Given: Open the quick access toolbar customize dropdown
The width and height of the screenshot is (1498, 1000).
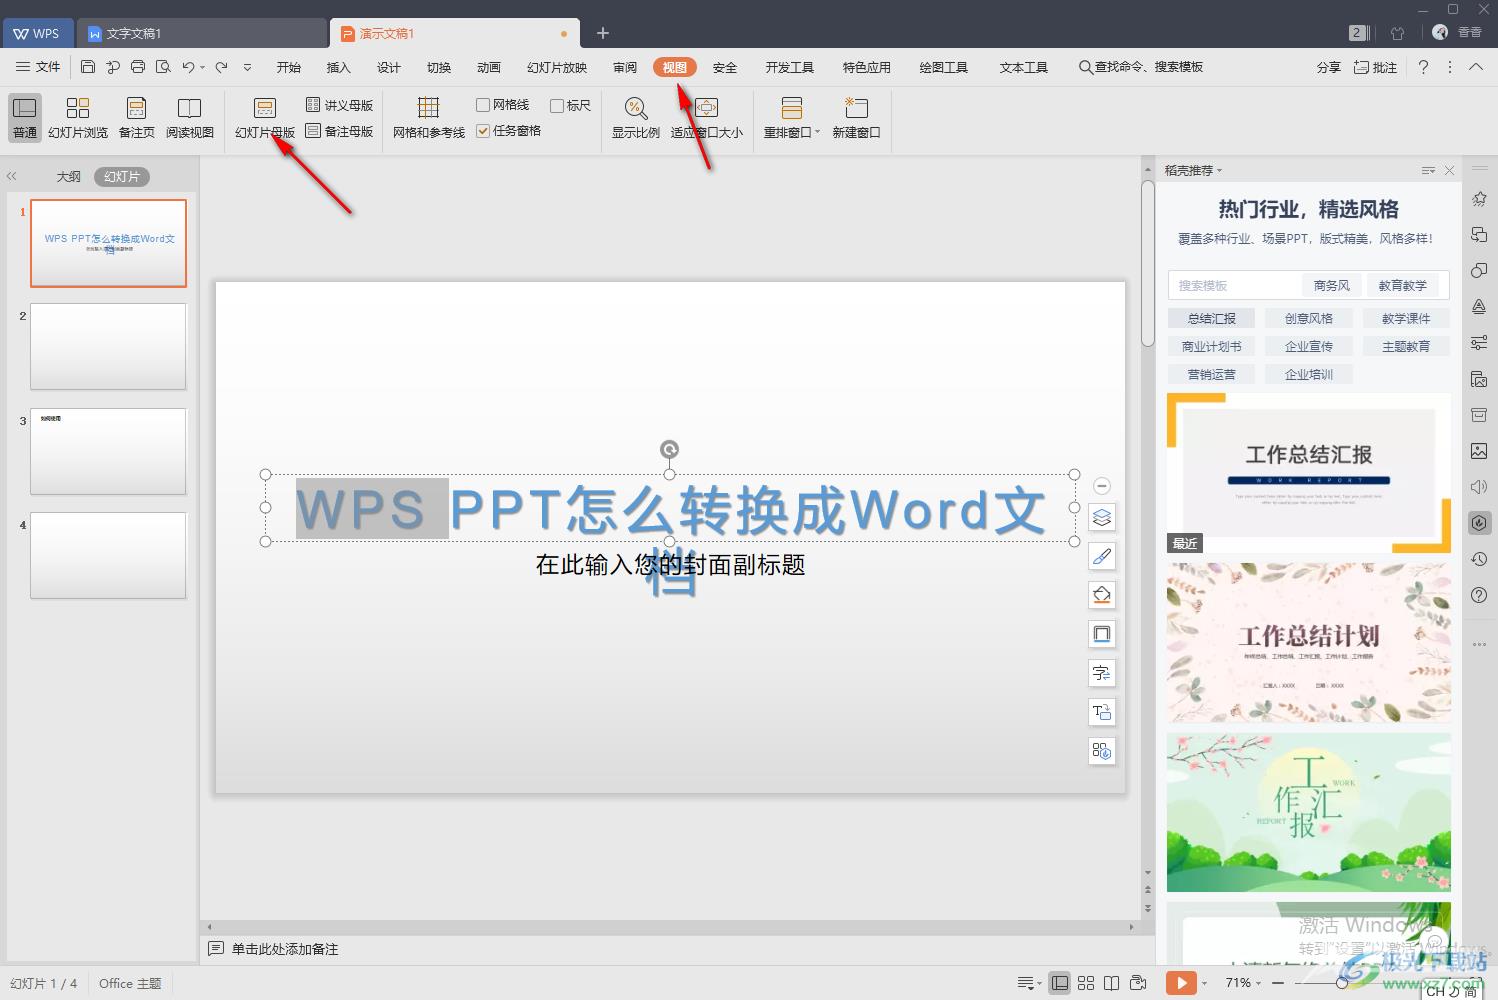Looking at the screenshot, I should [x=247, y=67].
